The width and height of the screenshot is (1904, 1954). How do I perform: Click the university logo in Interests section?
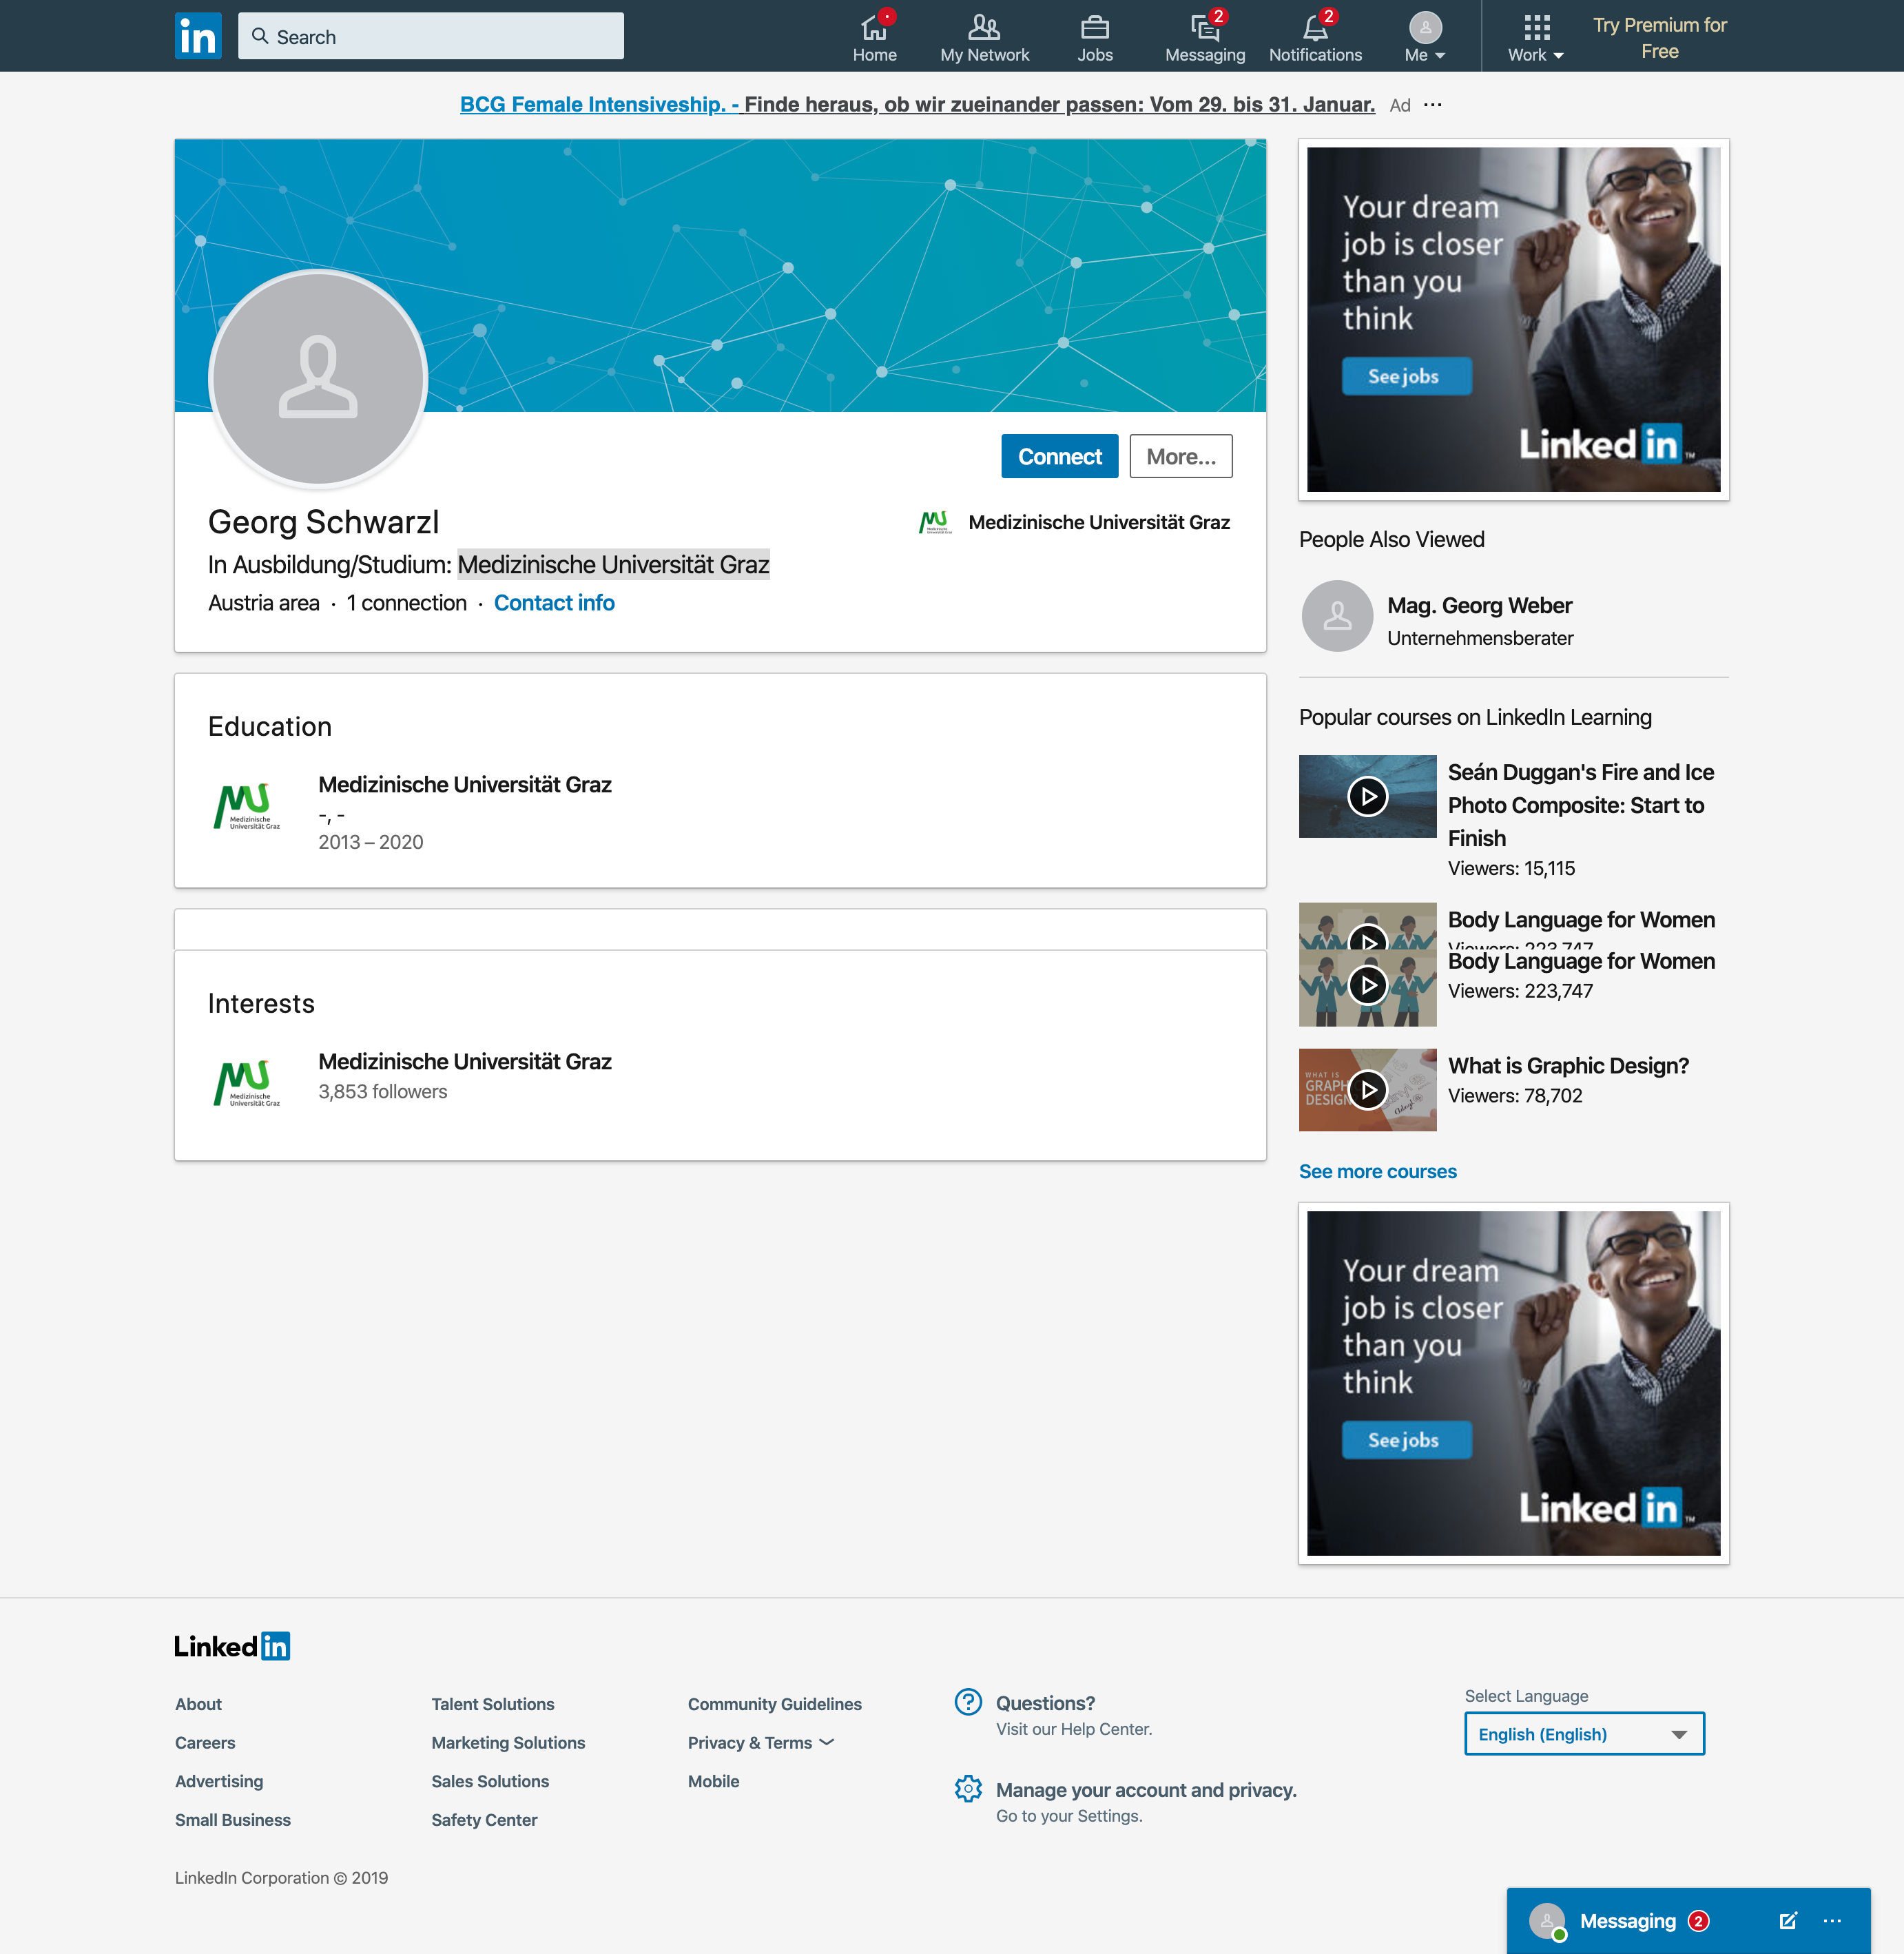point(246,1084)
